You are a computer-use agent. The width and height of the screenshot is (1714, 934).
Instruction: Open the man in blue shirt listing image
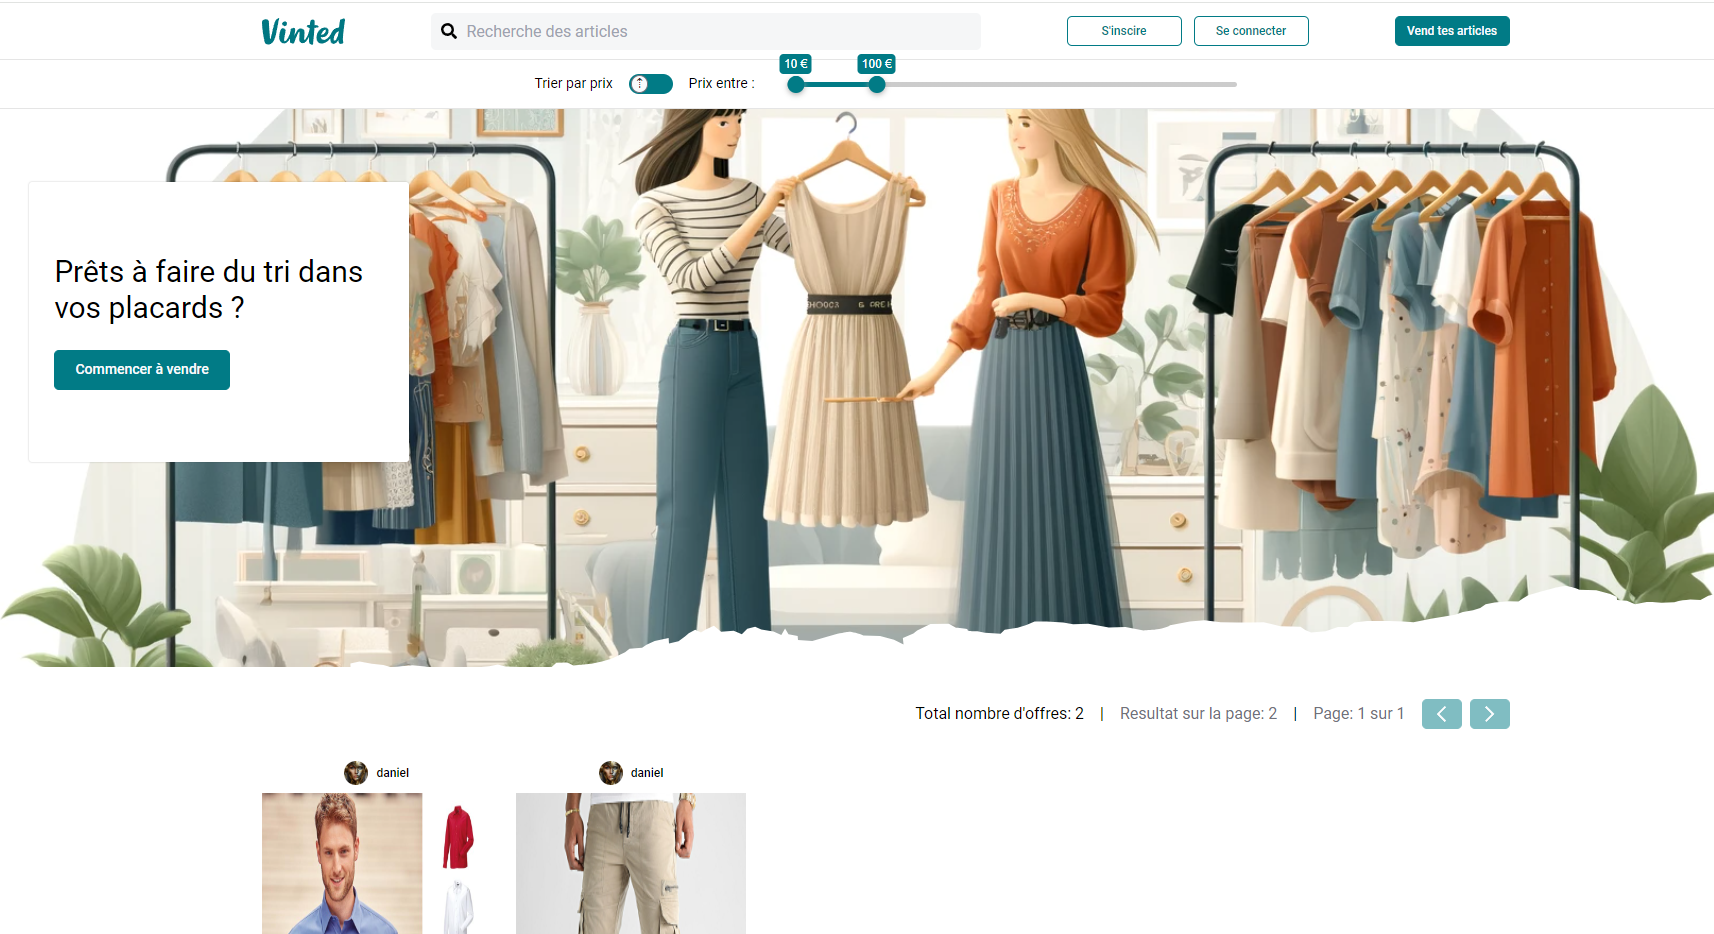342,863
